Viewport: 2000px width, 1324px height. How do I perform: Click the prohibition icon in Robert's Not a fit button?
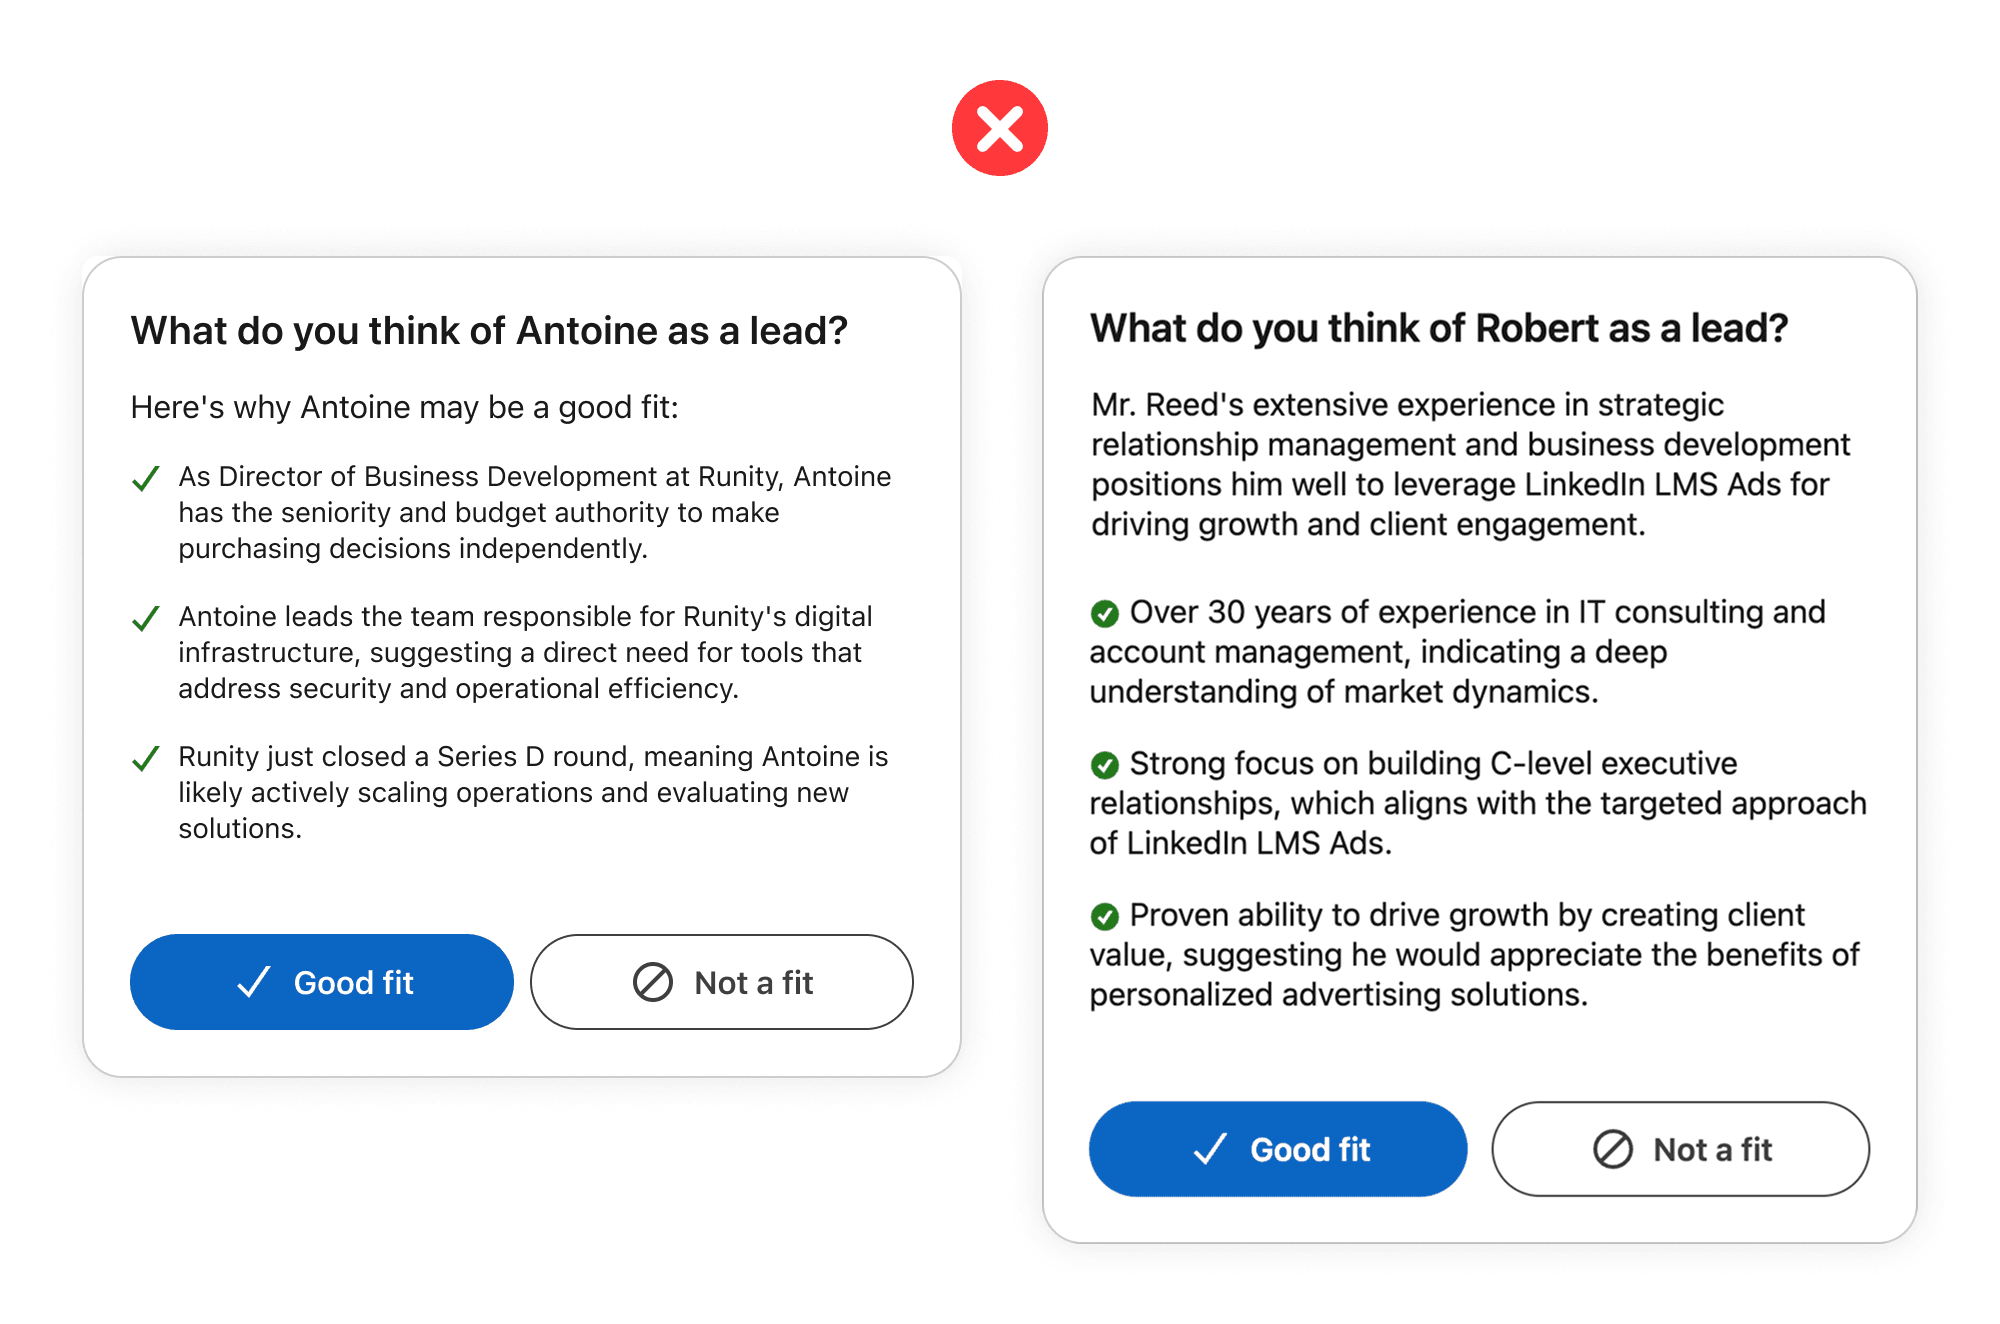(x=1612, y=1149)
